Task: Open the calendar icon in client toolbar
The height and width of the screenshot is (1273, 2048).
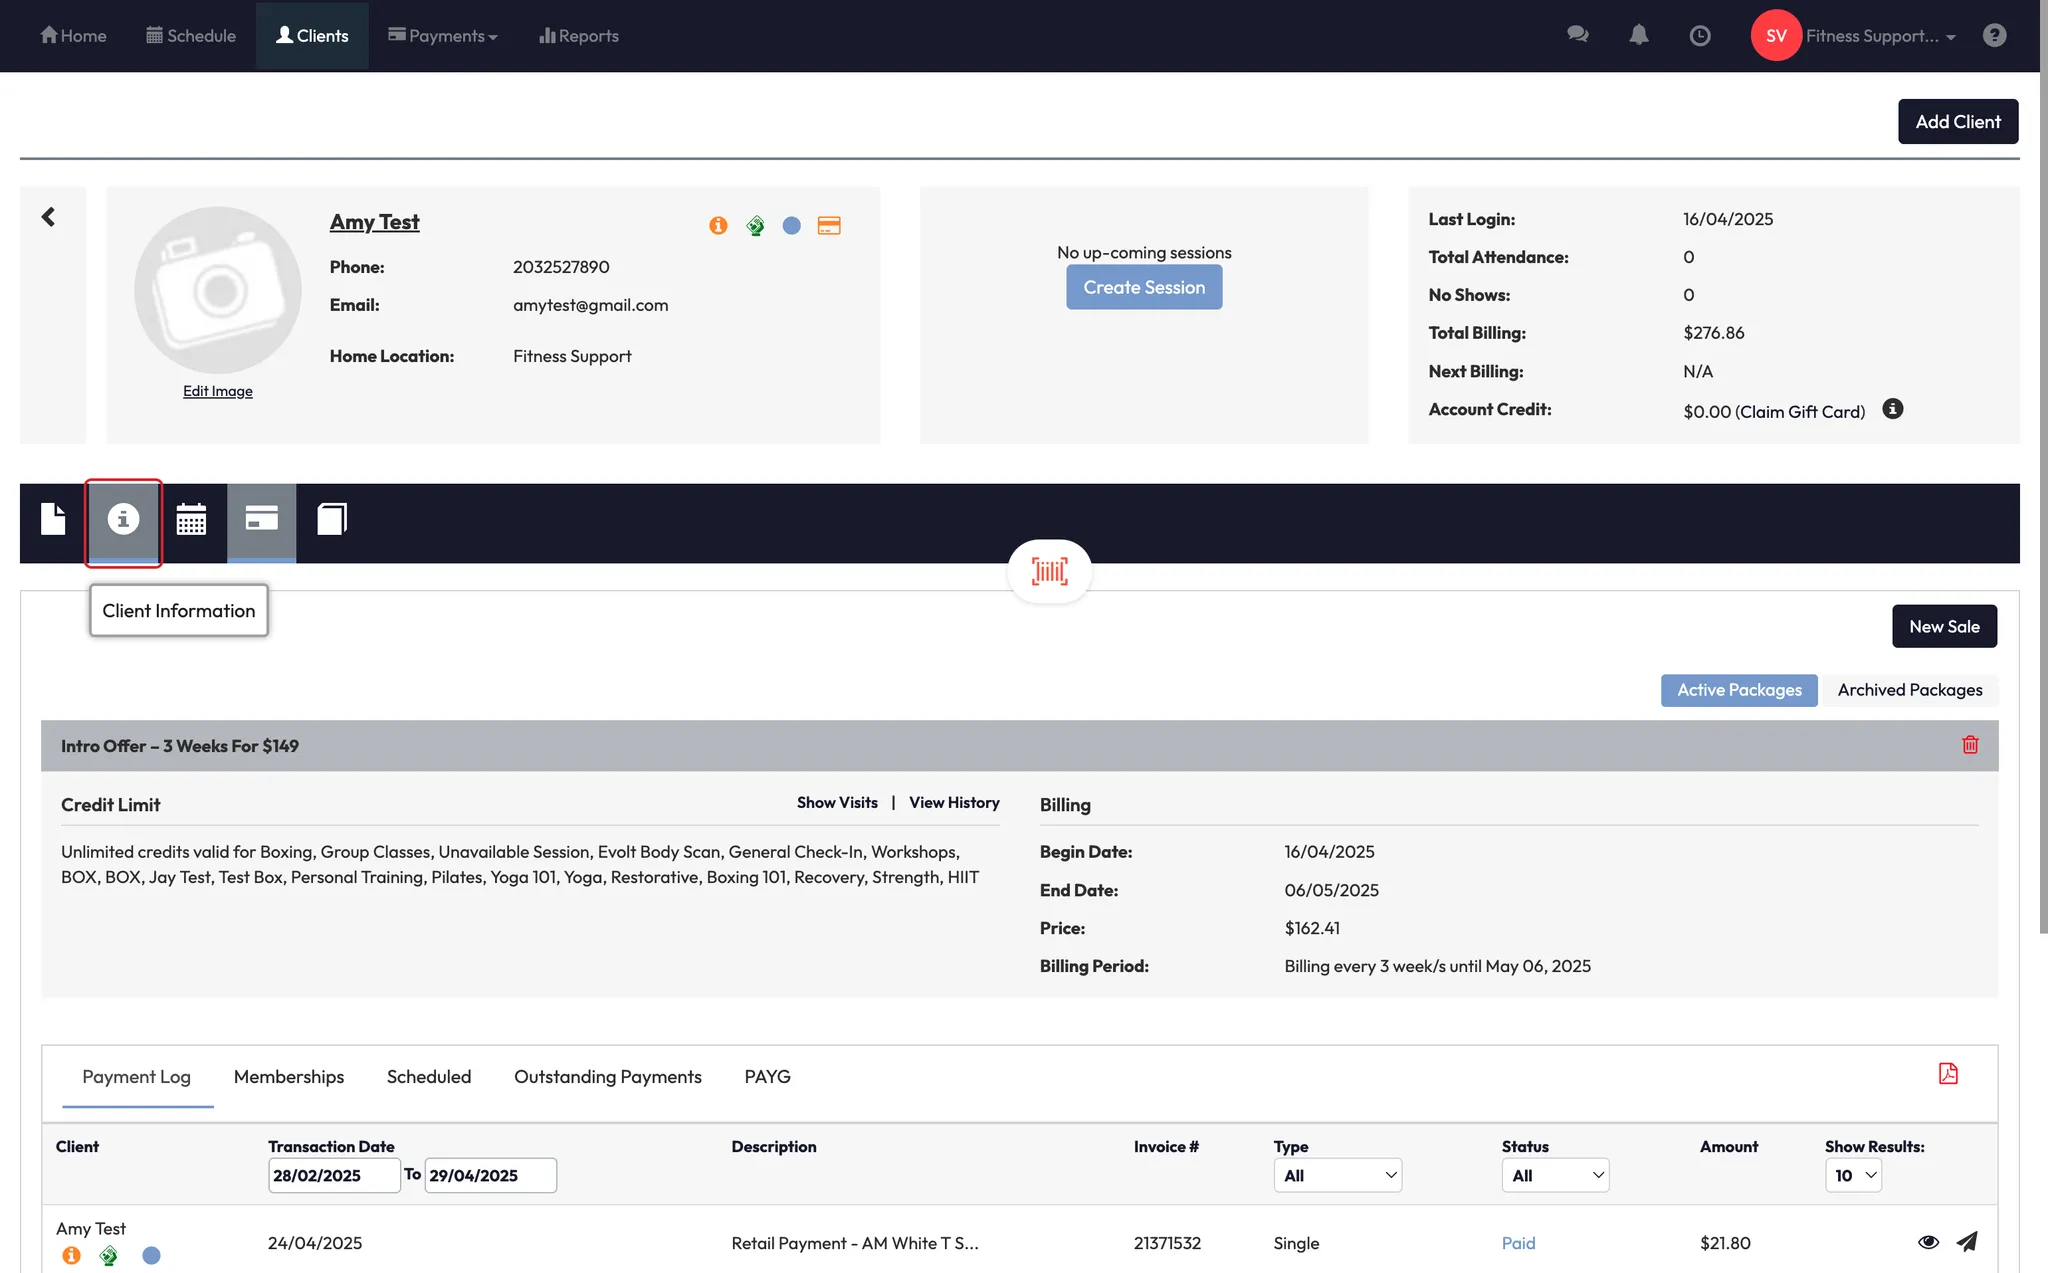Action: pos(191,520)
